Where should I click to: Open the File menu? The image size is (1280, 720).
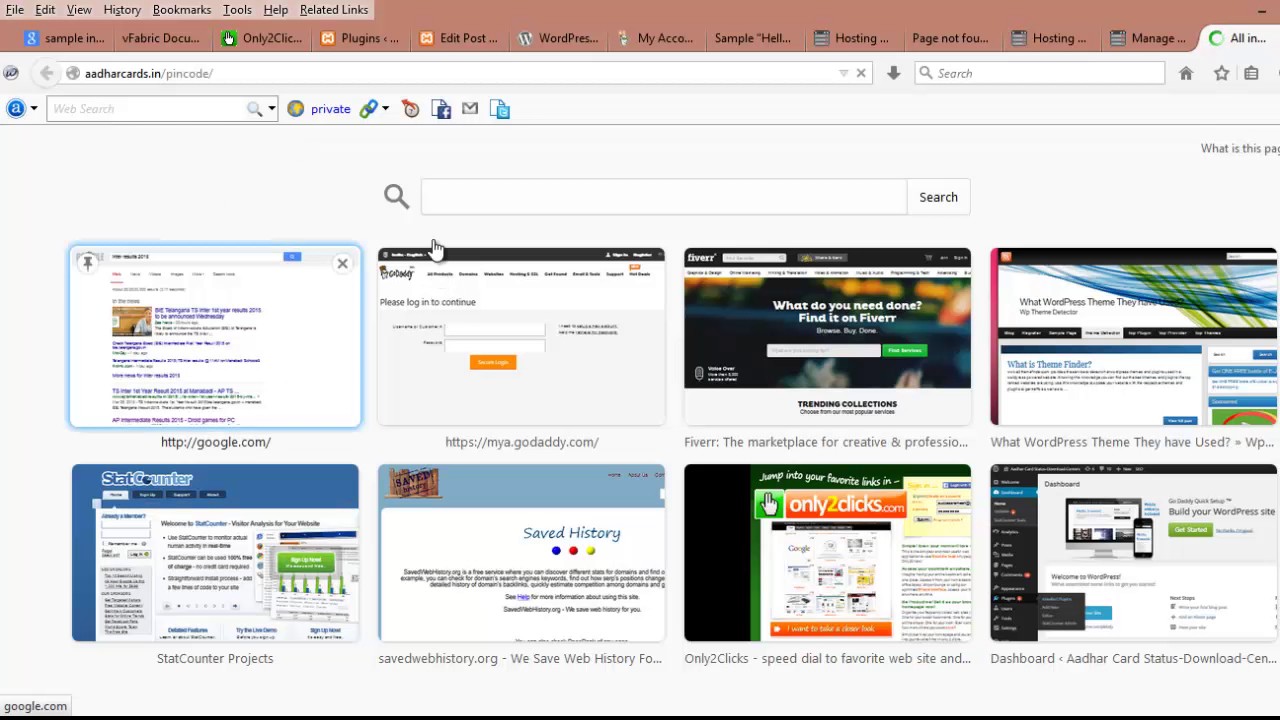click(15, 10)
